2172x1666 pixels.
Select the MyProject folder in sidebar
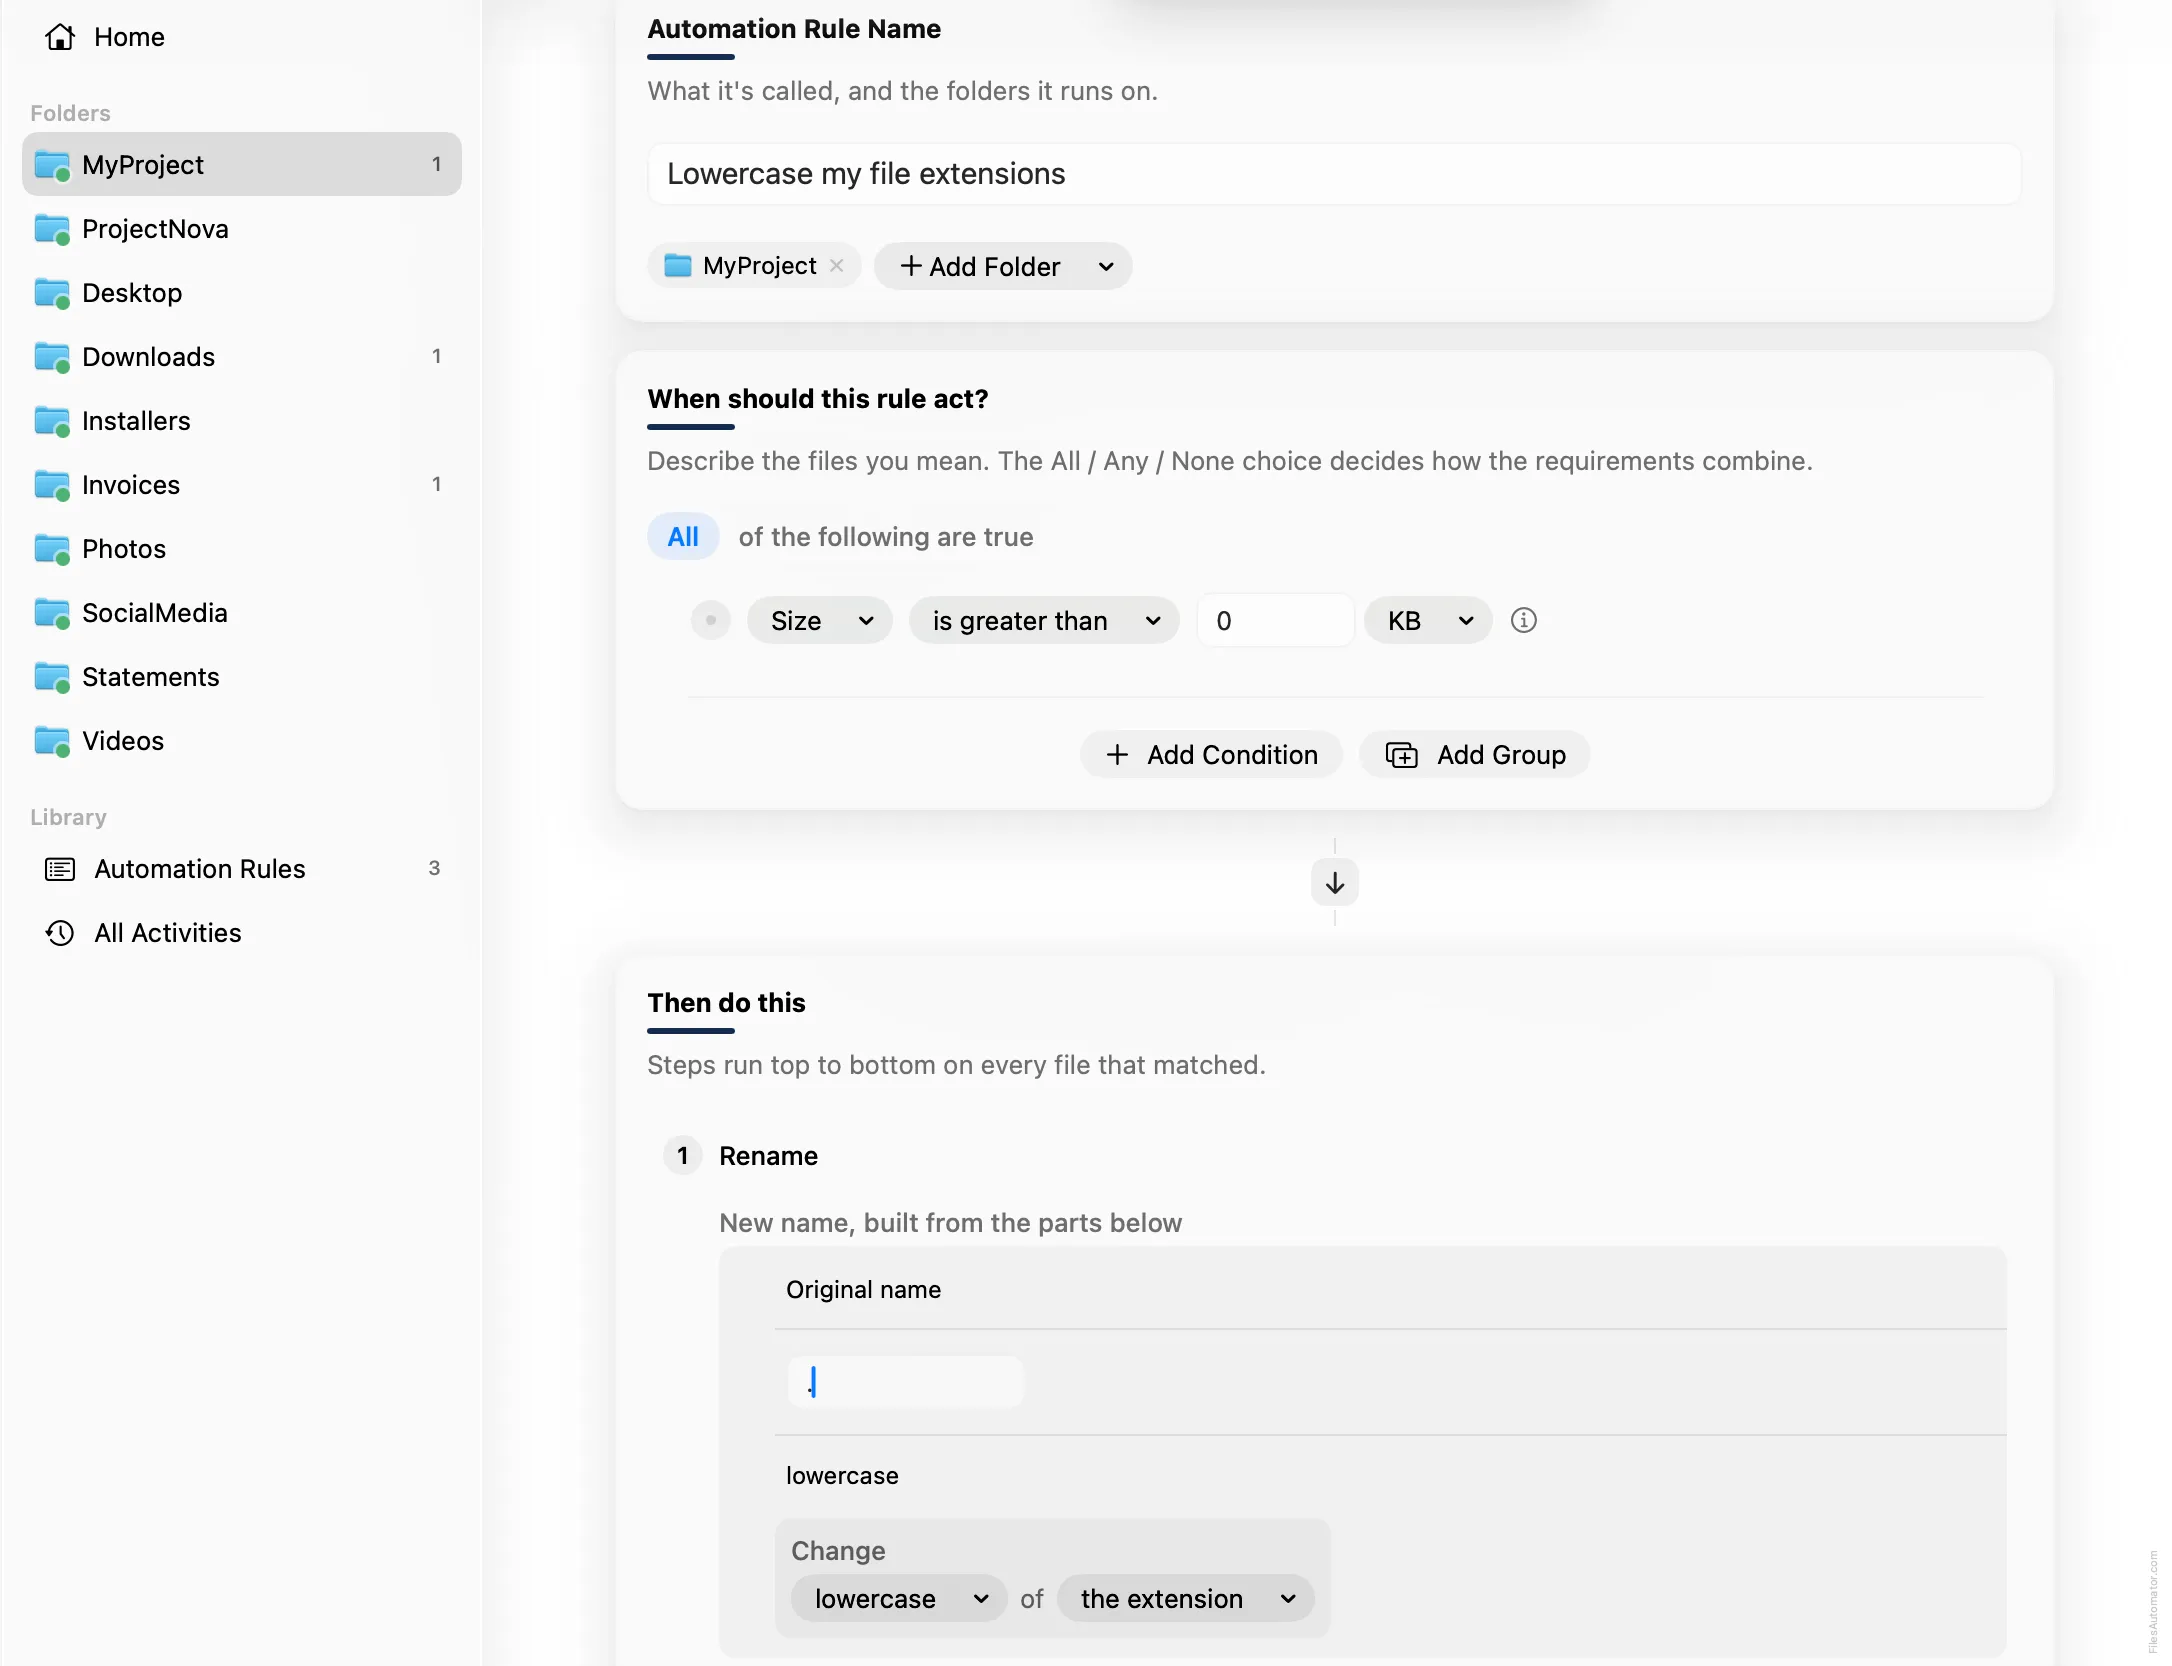(x=242, y=164)
